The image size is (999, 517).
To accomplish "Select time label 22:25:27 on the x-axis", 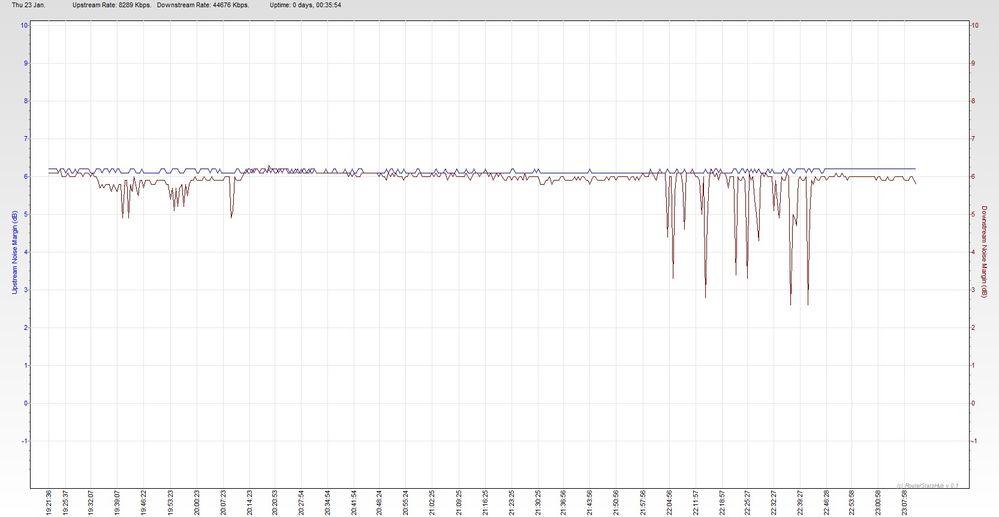I will point(747,502).
